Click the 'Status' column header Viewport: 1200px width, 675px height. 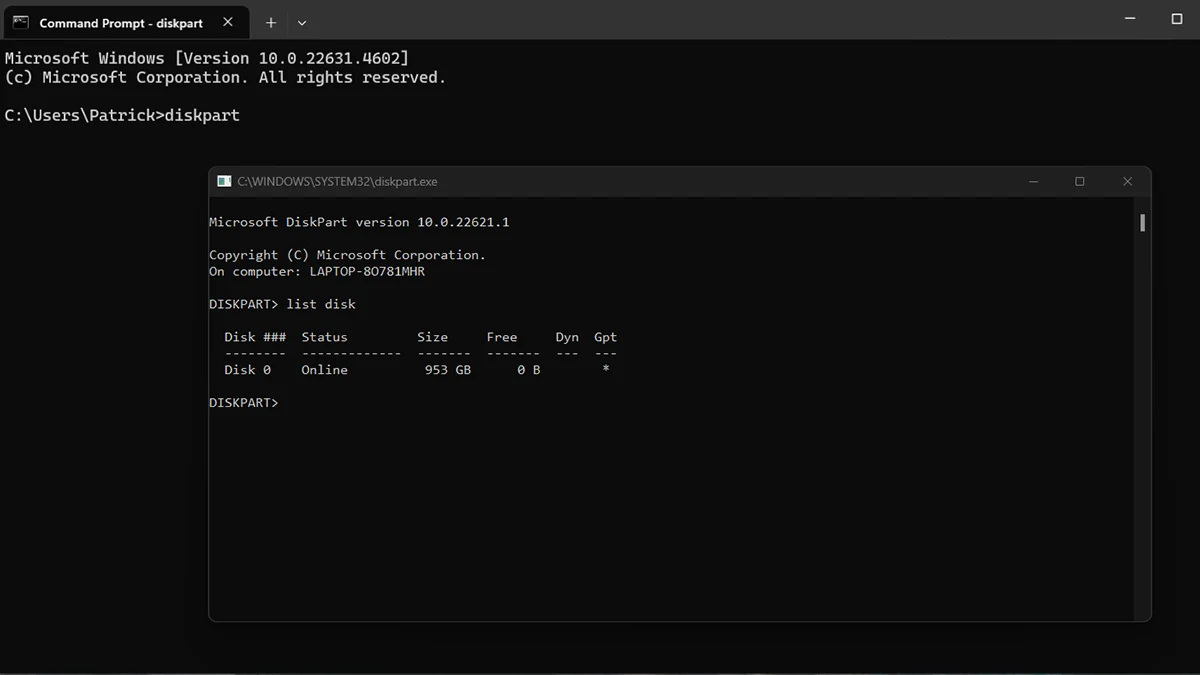pyautogui.click(x=325, y=337)
